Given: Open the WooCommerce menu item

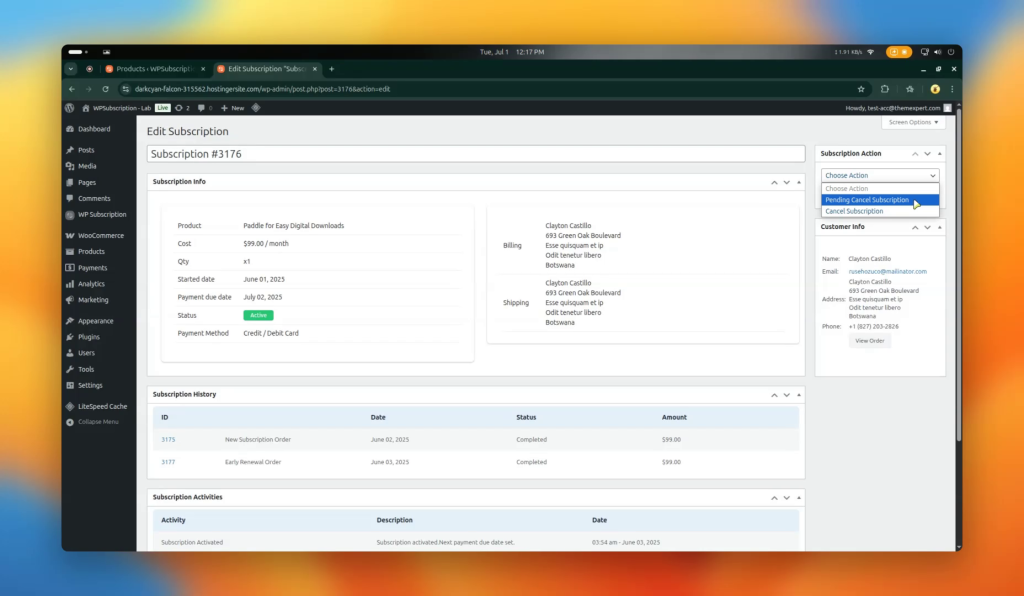Looking at the screenshot, I should coord(100,236).
